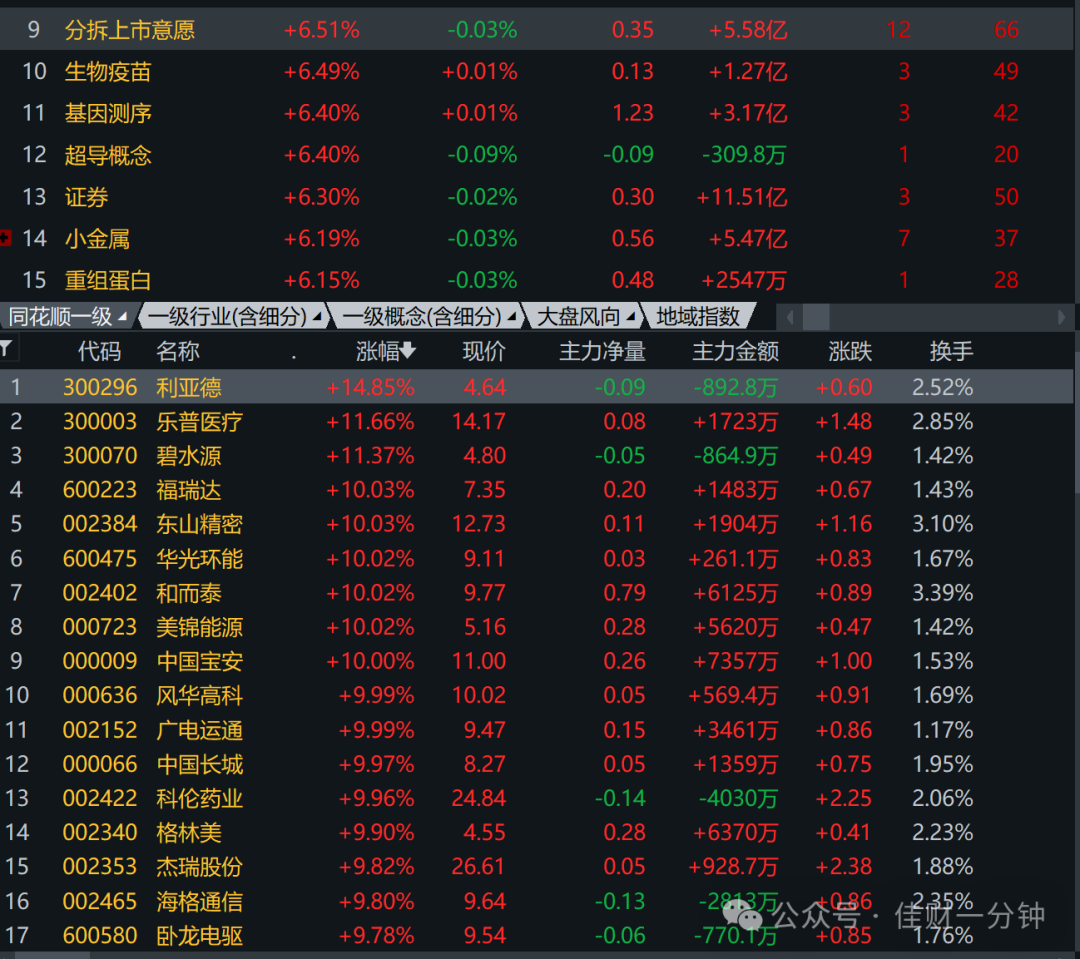Screen dimensions: 1080x959
Task: Click the 涨幅 sort descending arrow
Action: click(408, 351)
